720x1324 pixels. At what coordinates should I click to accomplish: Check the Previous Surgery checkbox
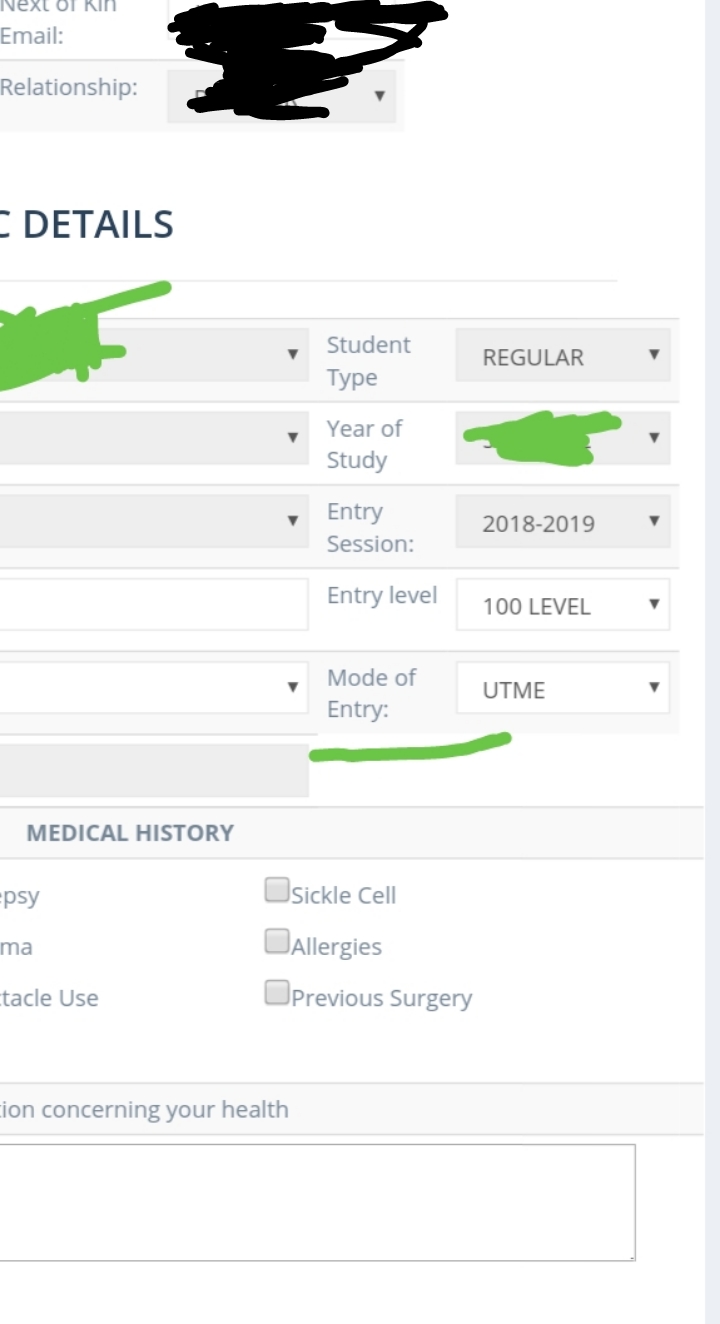pos(276,992)
